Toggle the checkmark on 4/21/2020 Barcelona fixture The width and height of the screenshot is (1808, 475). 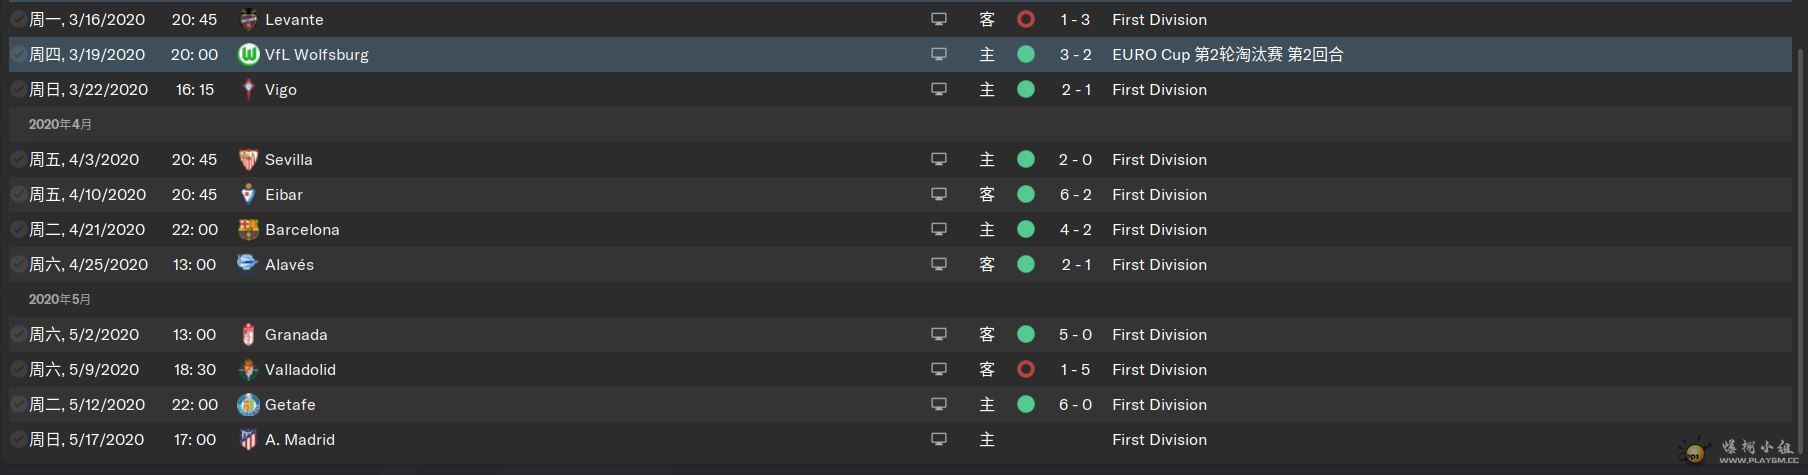coord(18,229)
